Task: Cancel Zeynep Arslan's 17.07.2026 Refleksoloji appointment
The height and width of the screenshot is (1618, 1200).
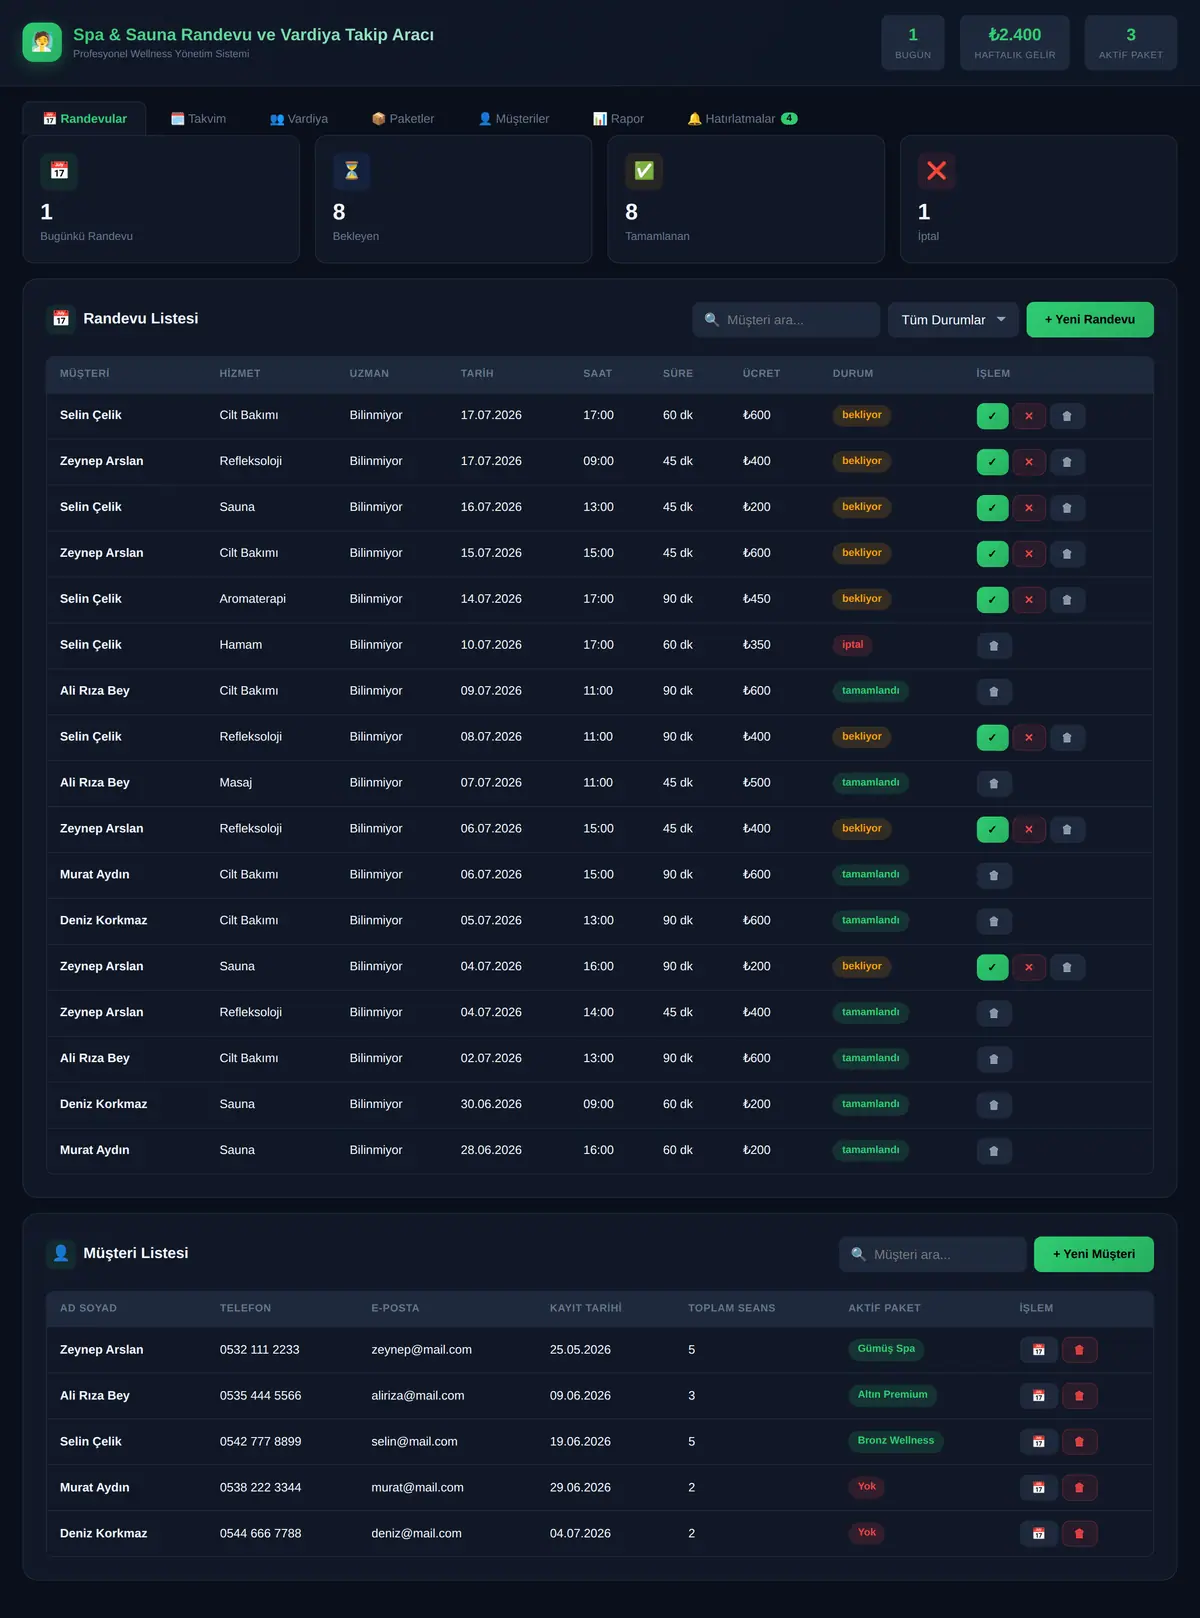Action: click(1029, 462)
